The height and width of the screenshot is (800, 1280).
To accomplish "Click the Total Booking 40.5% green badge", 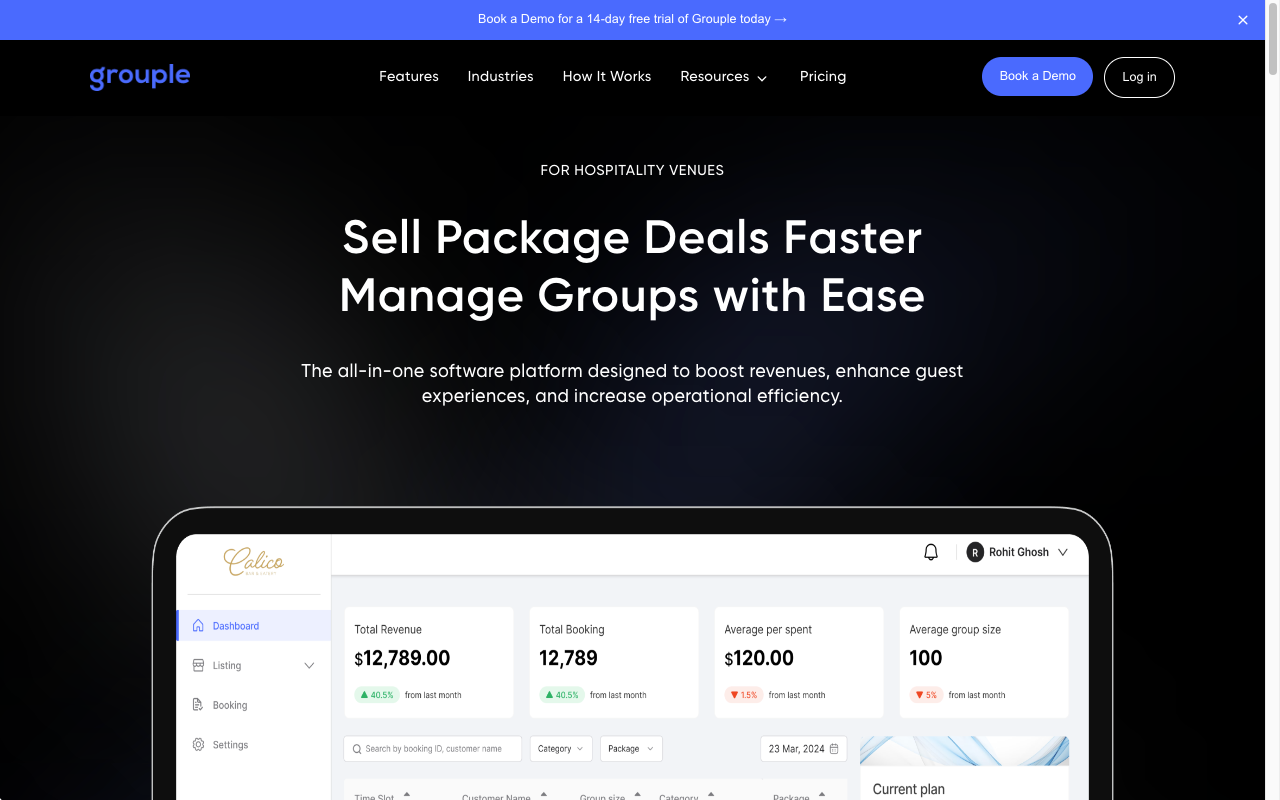I will [x=561, y=695].
